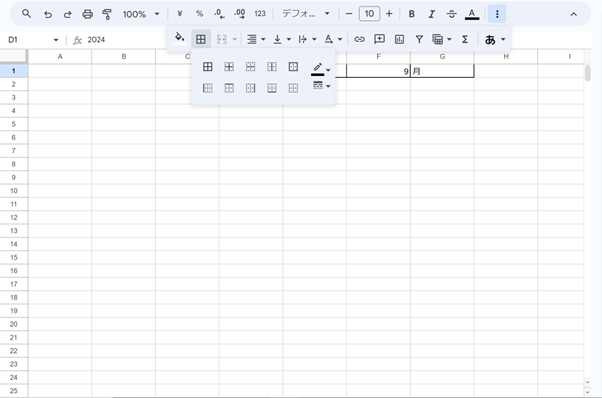Image resolution: width=602 pixels, height=398 pixels.
Task: Click the functions sigma icon
Action: click(x=465, y=39)
